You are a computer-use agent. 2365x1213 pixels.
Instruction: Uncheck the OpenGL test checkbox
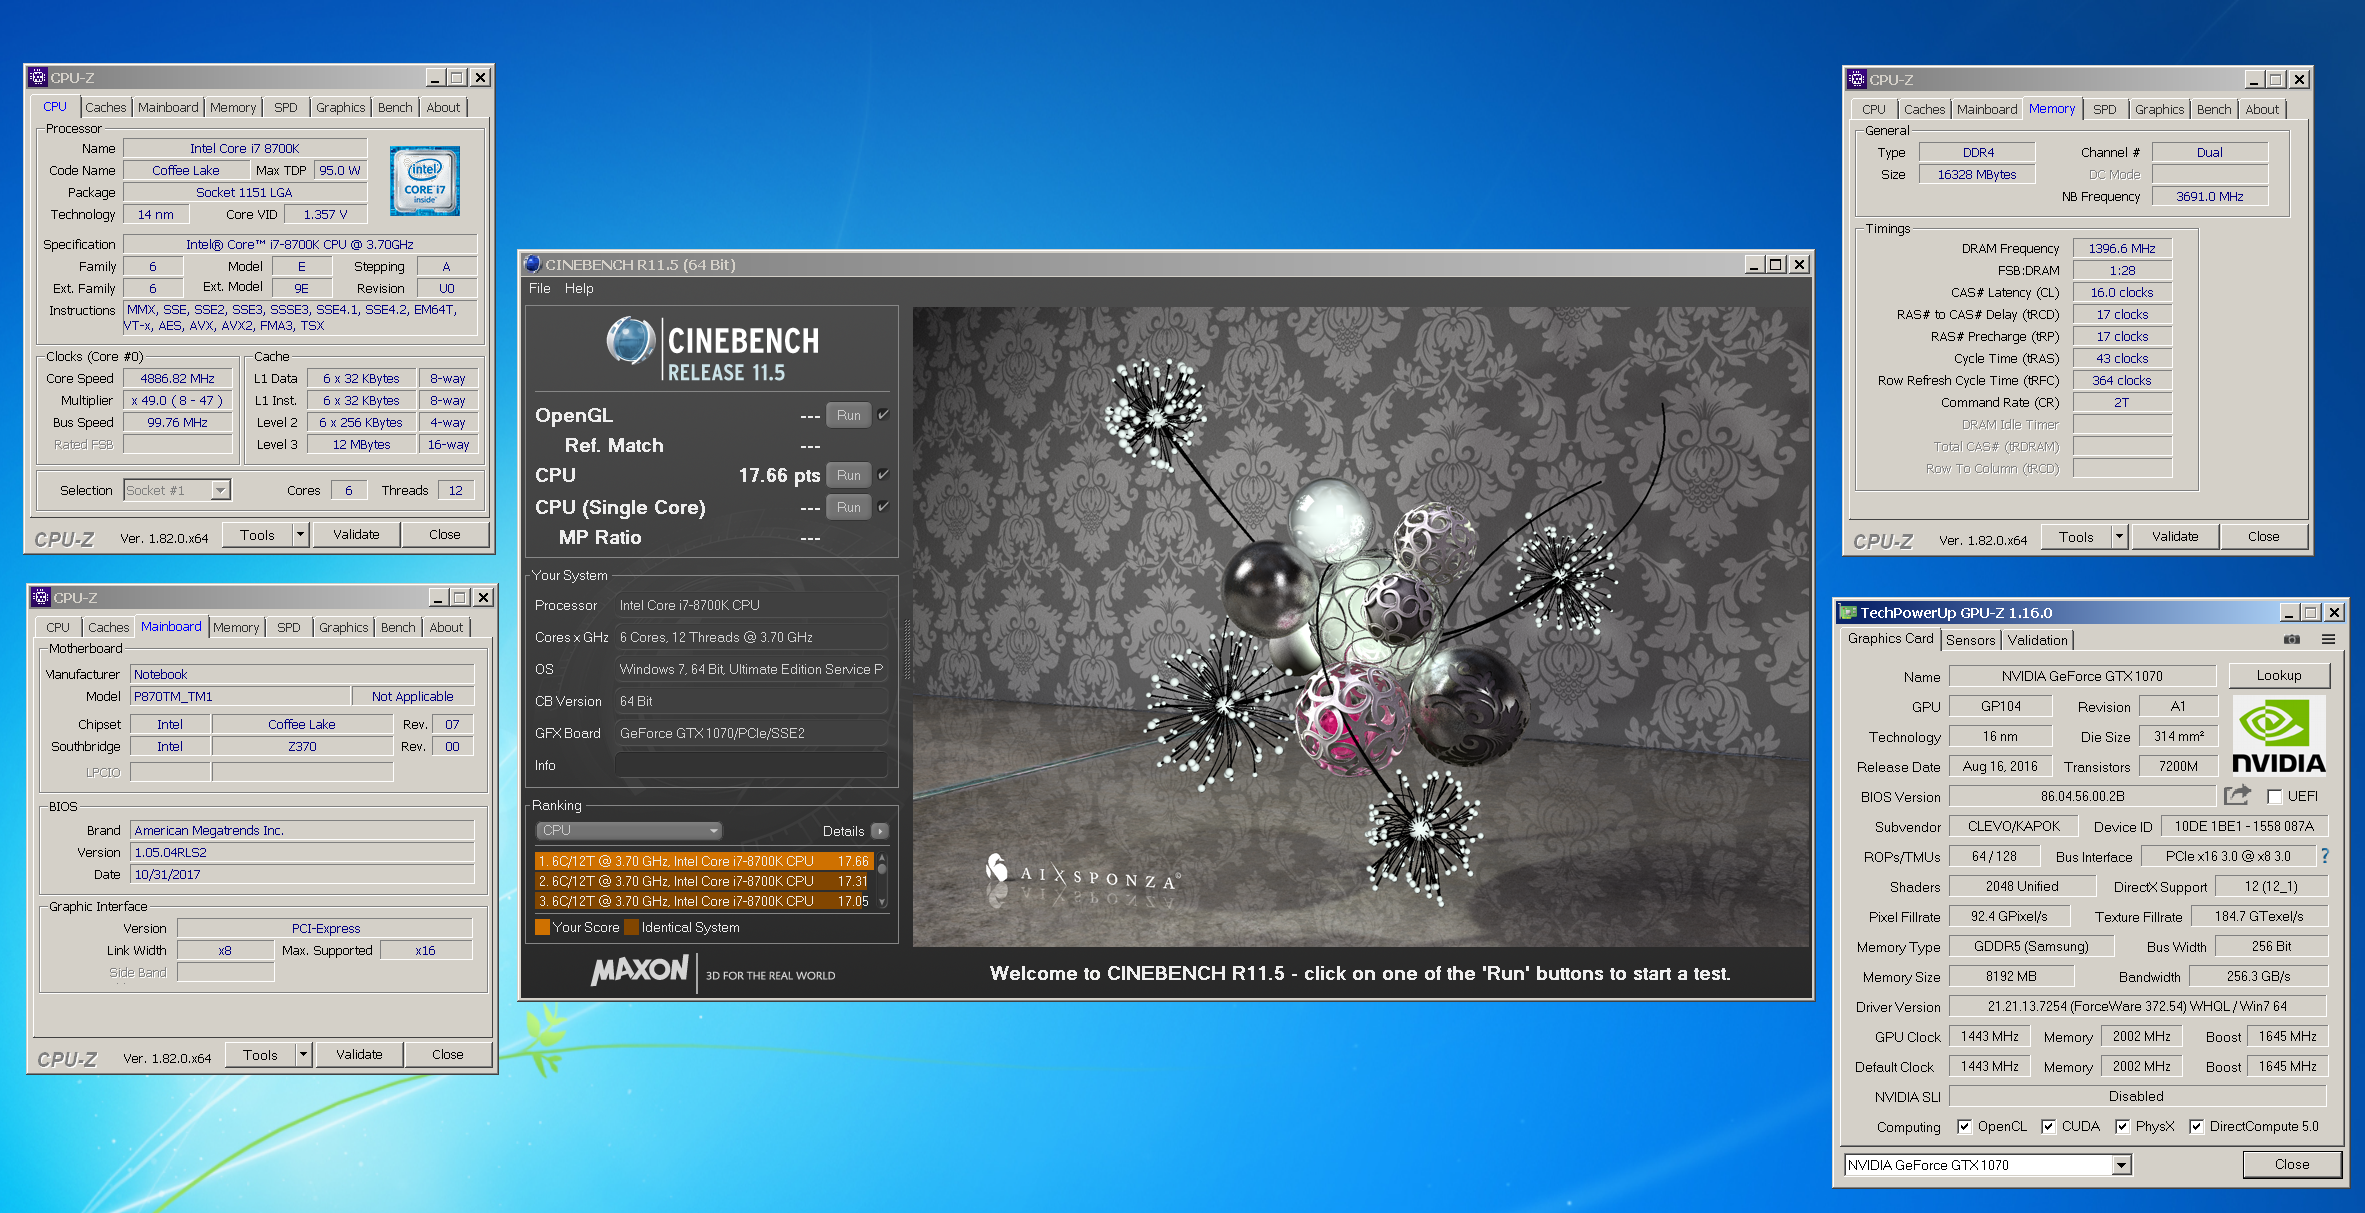tap(883, 415)
